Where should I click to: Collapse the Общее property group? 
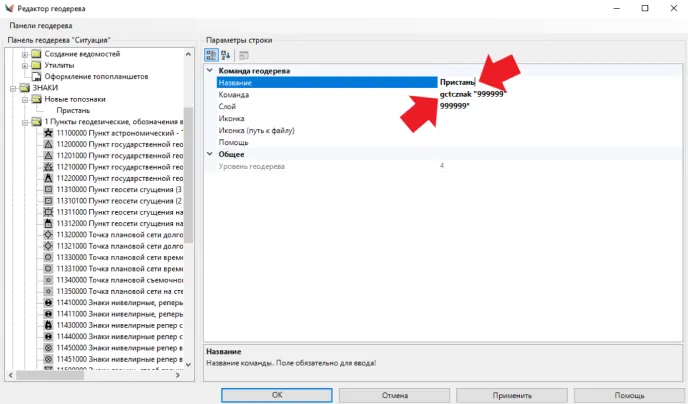coord(209,154)
